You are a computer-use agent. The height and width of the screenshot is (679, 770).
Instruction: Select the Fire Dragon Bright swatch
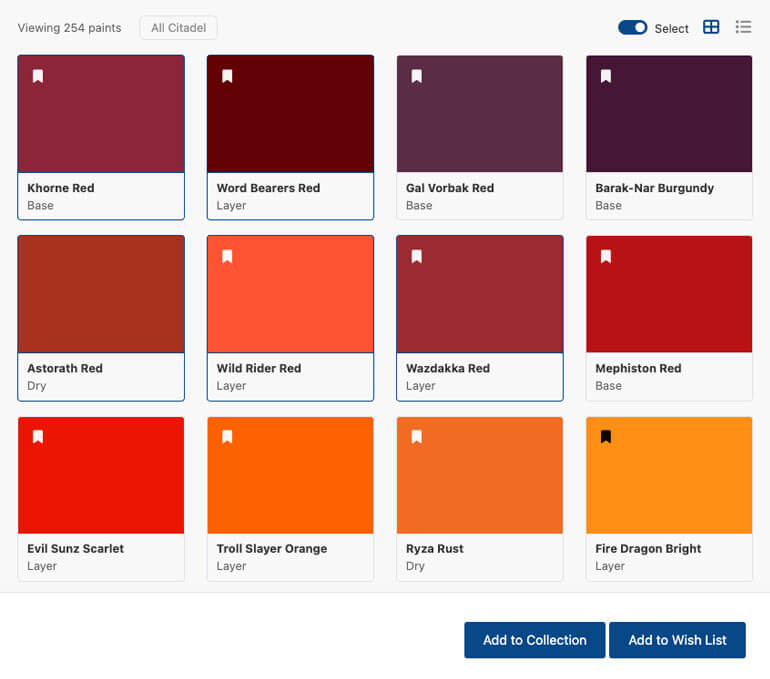click(x=669, y=475)
